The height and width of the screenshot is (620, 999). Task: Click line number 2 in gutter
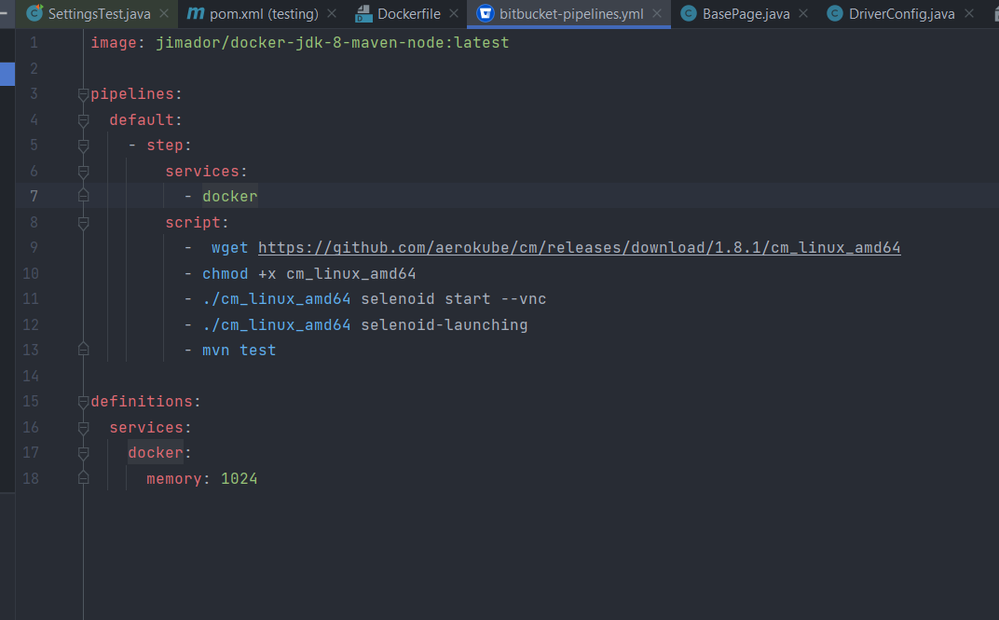(34, 68)
